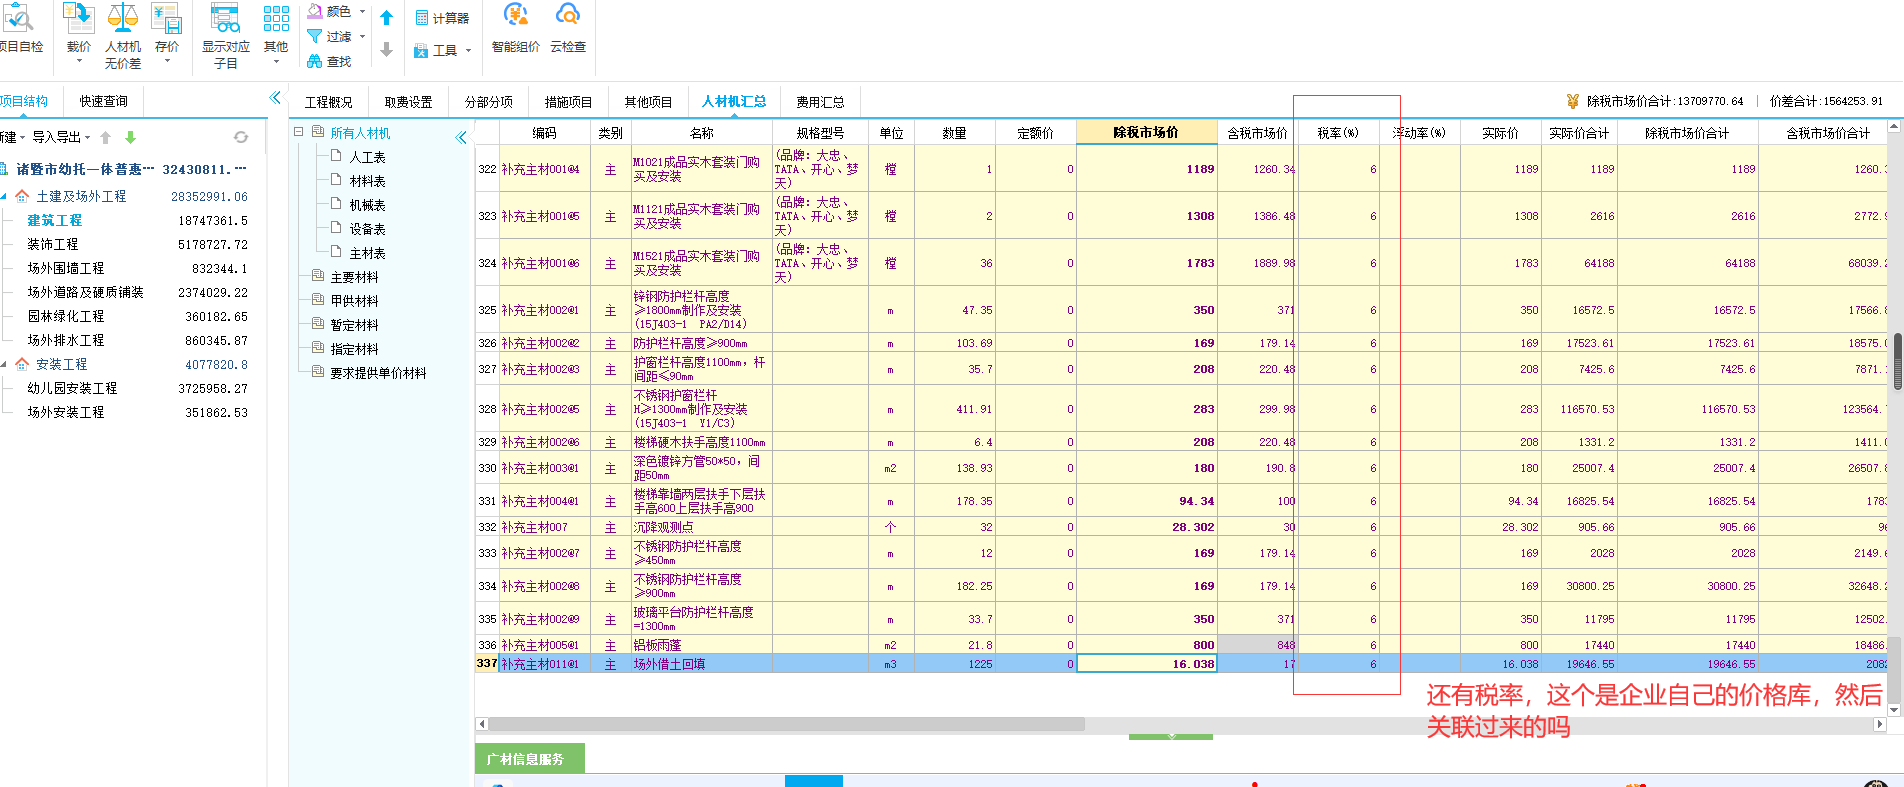1904x787 pixels.
Task: Select 装饰工程 in the project tree
Action: coord(53,244)
